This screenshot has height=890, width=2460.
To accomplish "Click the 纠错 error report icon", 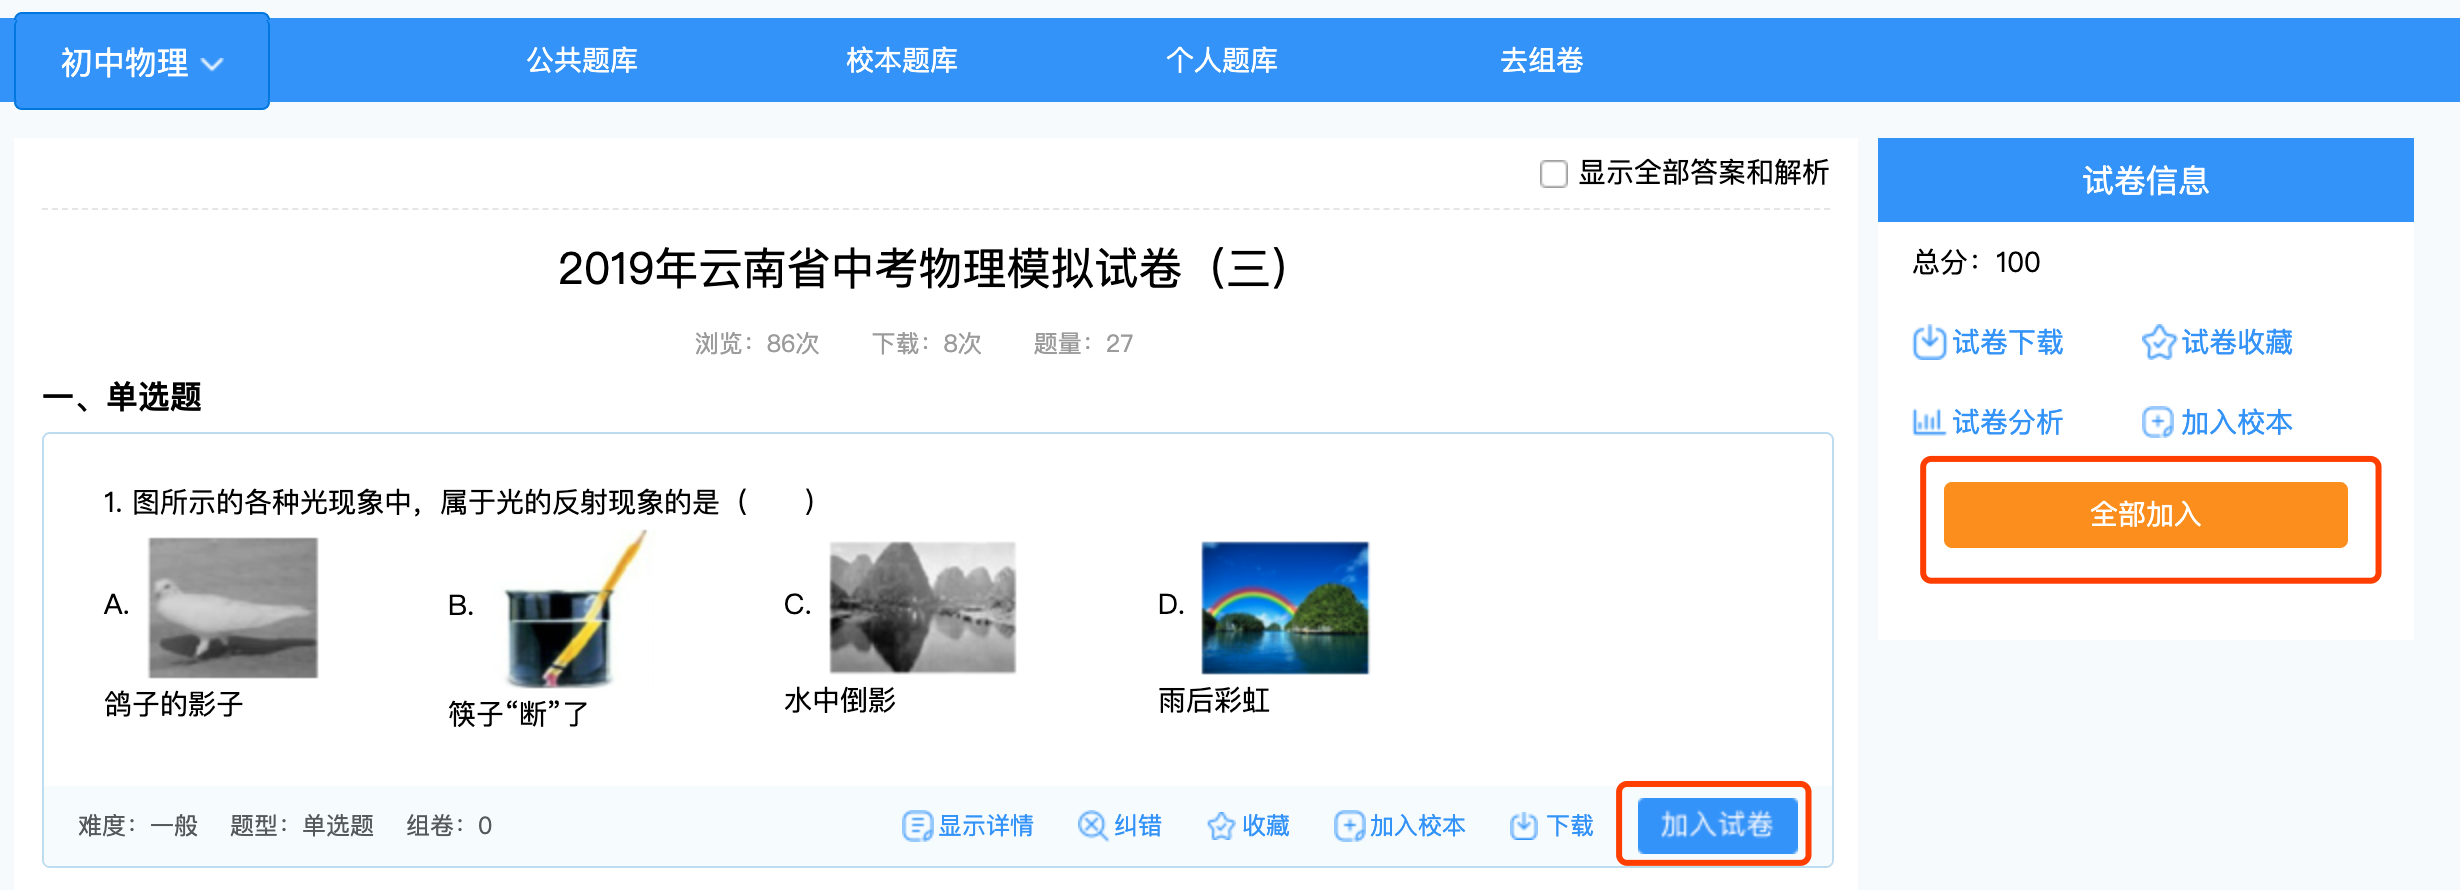I will click(x=1092, y=826).
